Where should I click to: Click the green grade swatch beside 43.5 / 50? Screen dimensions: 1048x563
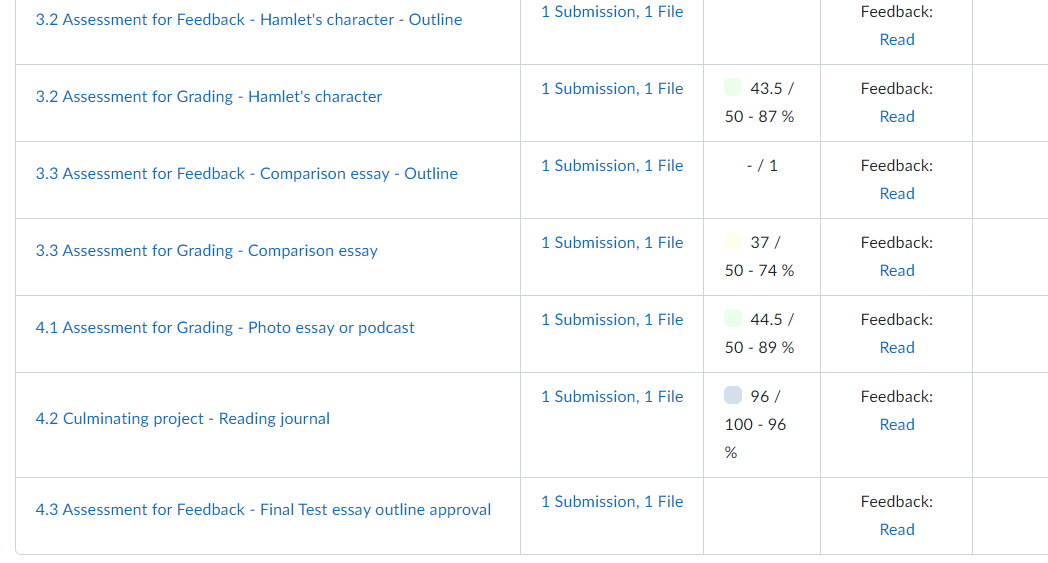(x=733, y=88)
